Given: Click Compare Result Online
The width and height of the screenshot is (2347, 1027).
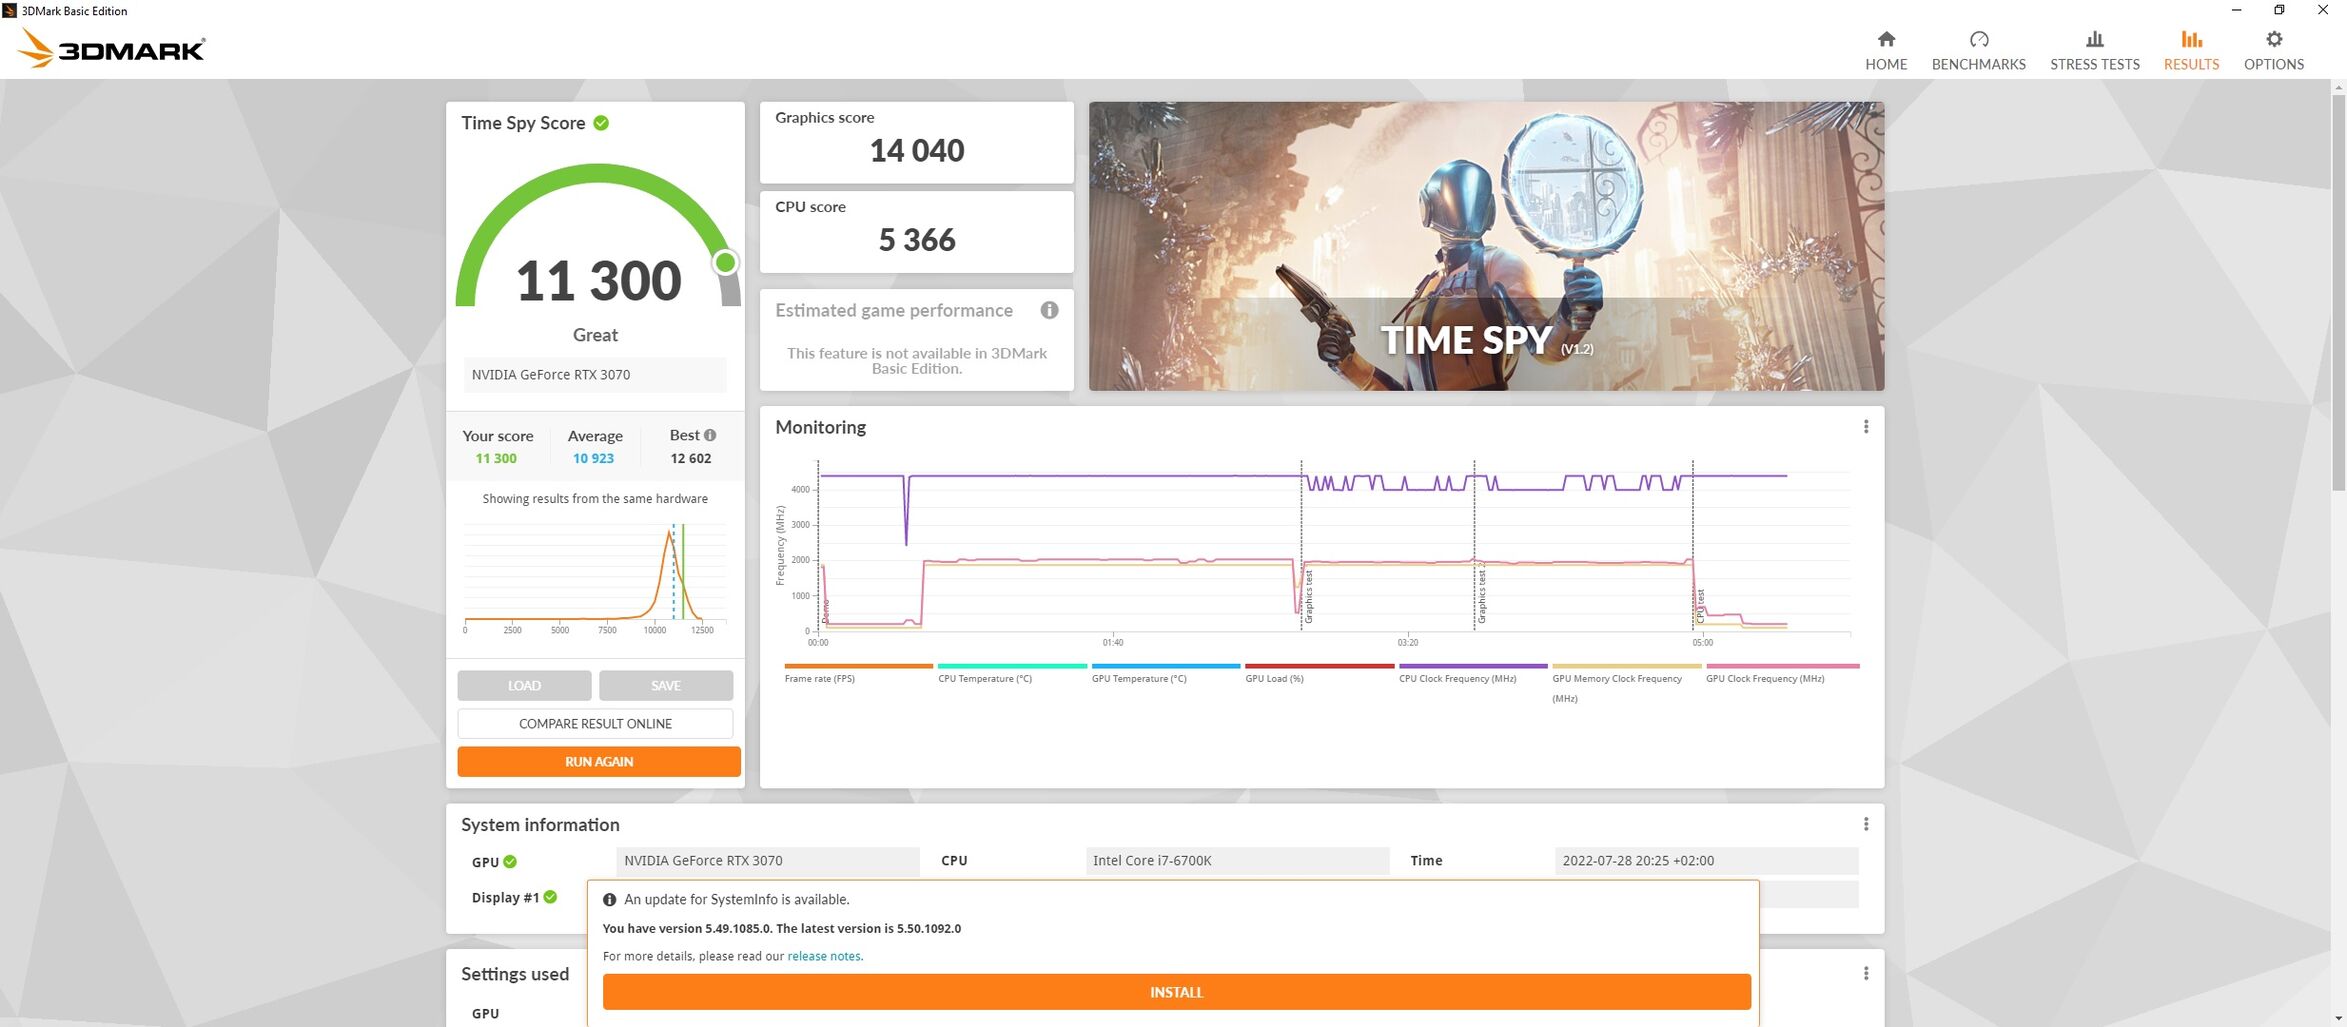Looking at the screenshot, I should click(x=595, y=723).
